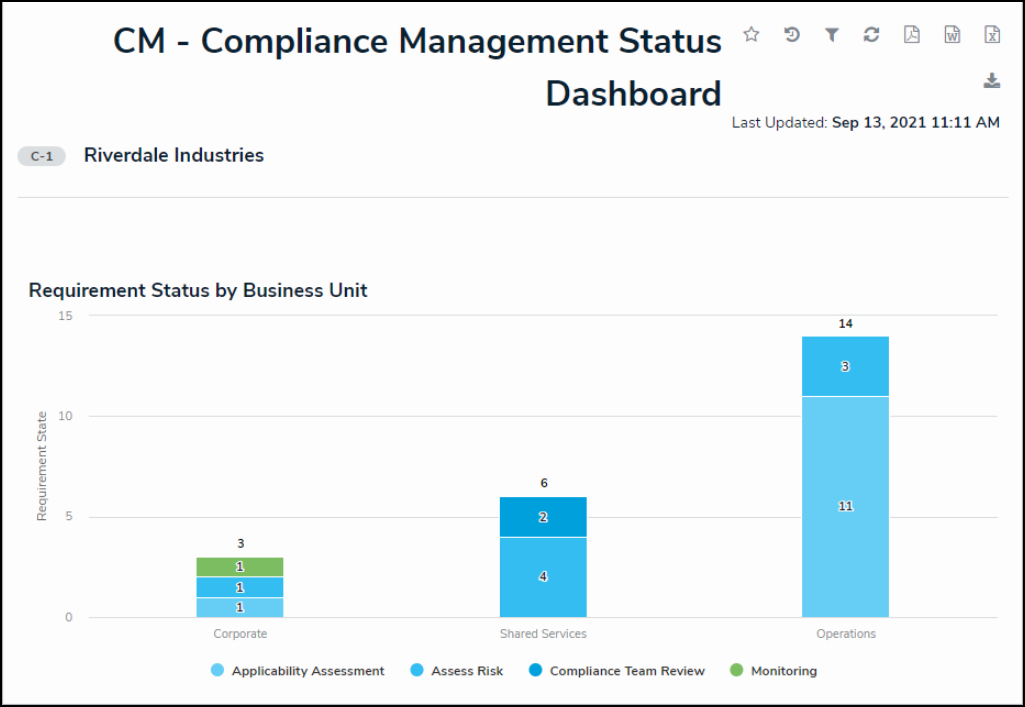
Task: Export the dashboard to Word
Action: point(952,35)
